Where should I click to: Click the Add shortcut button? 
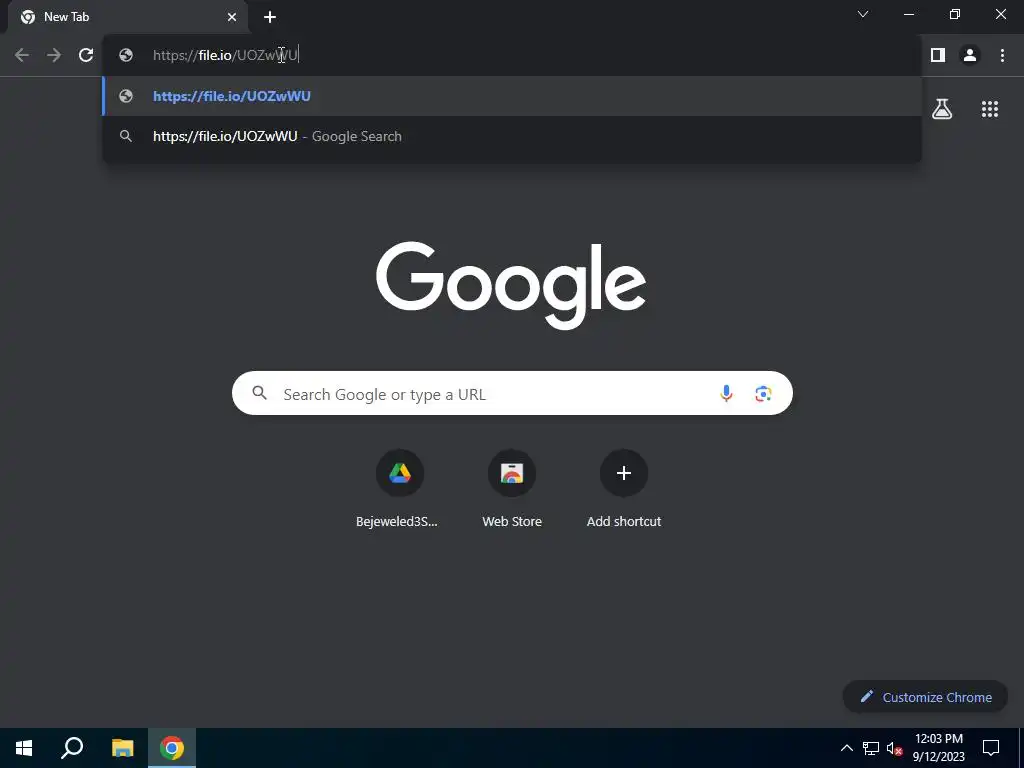click(x=624, y=488)
